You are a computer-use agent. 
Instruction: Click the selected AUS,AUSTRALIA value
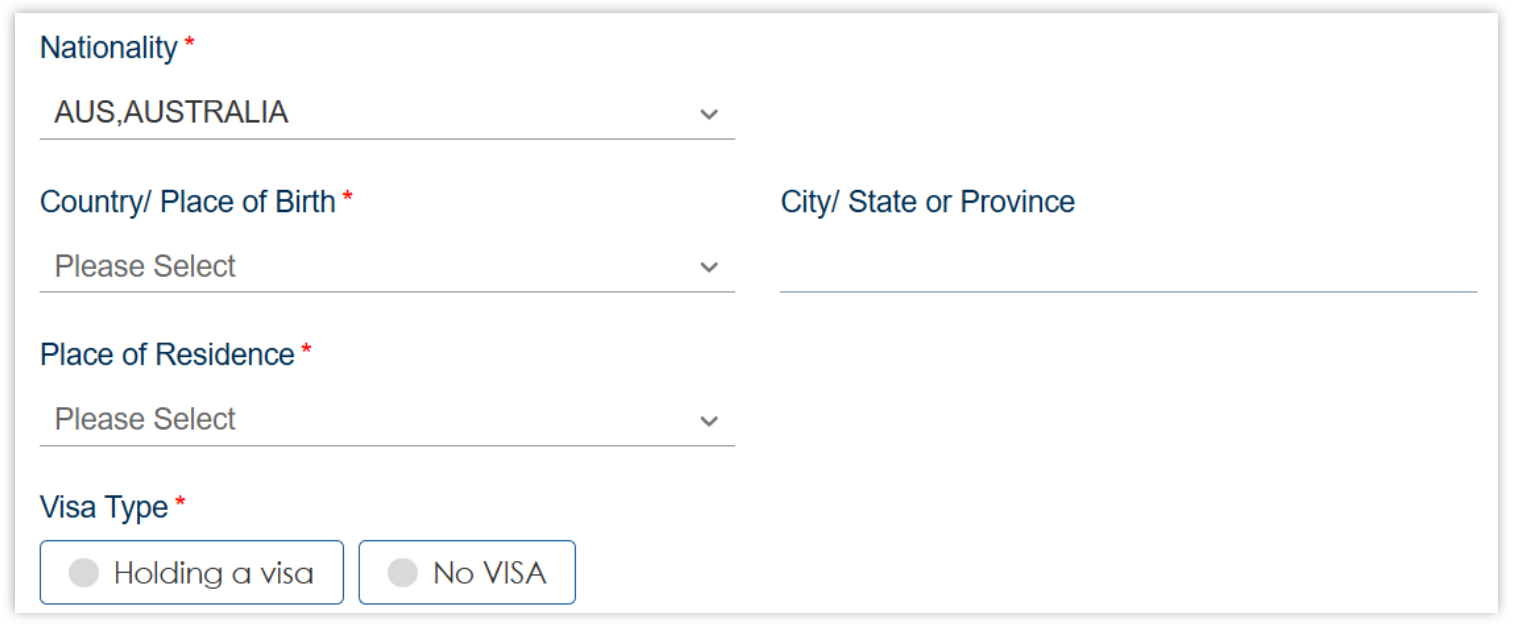tap(171, 113)
